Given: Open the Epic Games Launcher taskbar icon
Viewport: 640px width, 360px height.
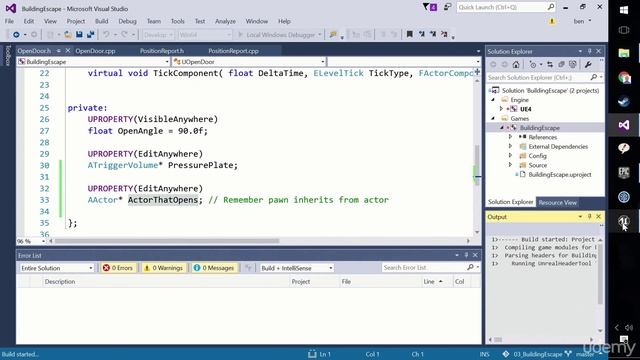Looking at the screenshot, I should coord(624,173).
